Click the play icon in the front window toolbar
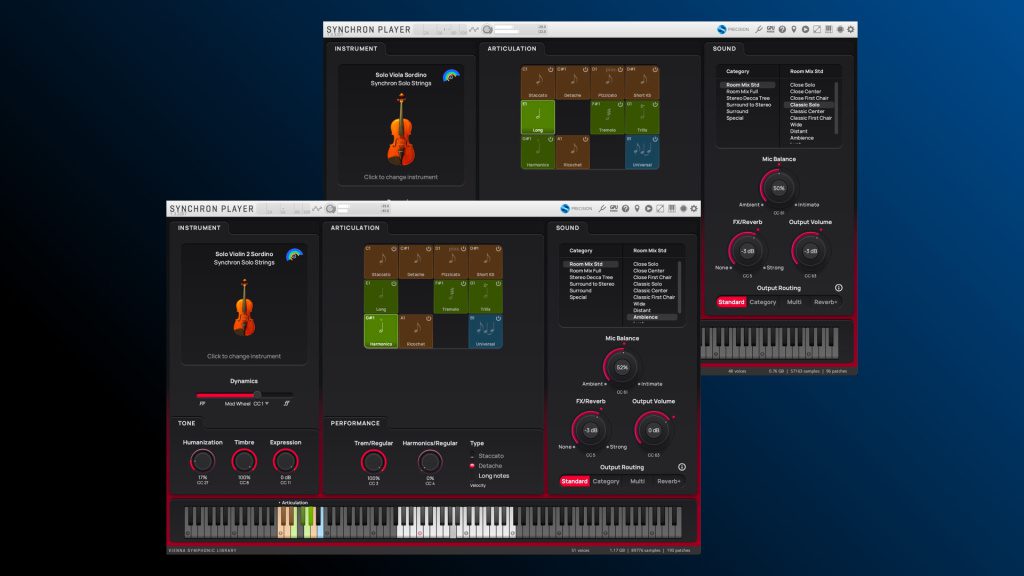This screenshot has width=1024, height=576. 648,208
